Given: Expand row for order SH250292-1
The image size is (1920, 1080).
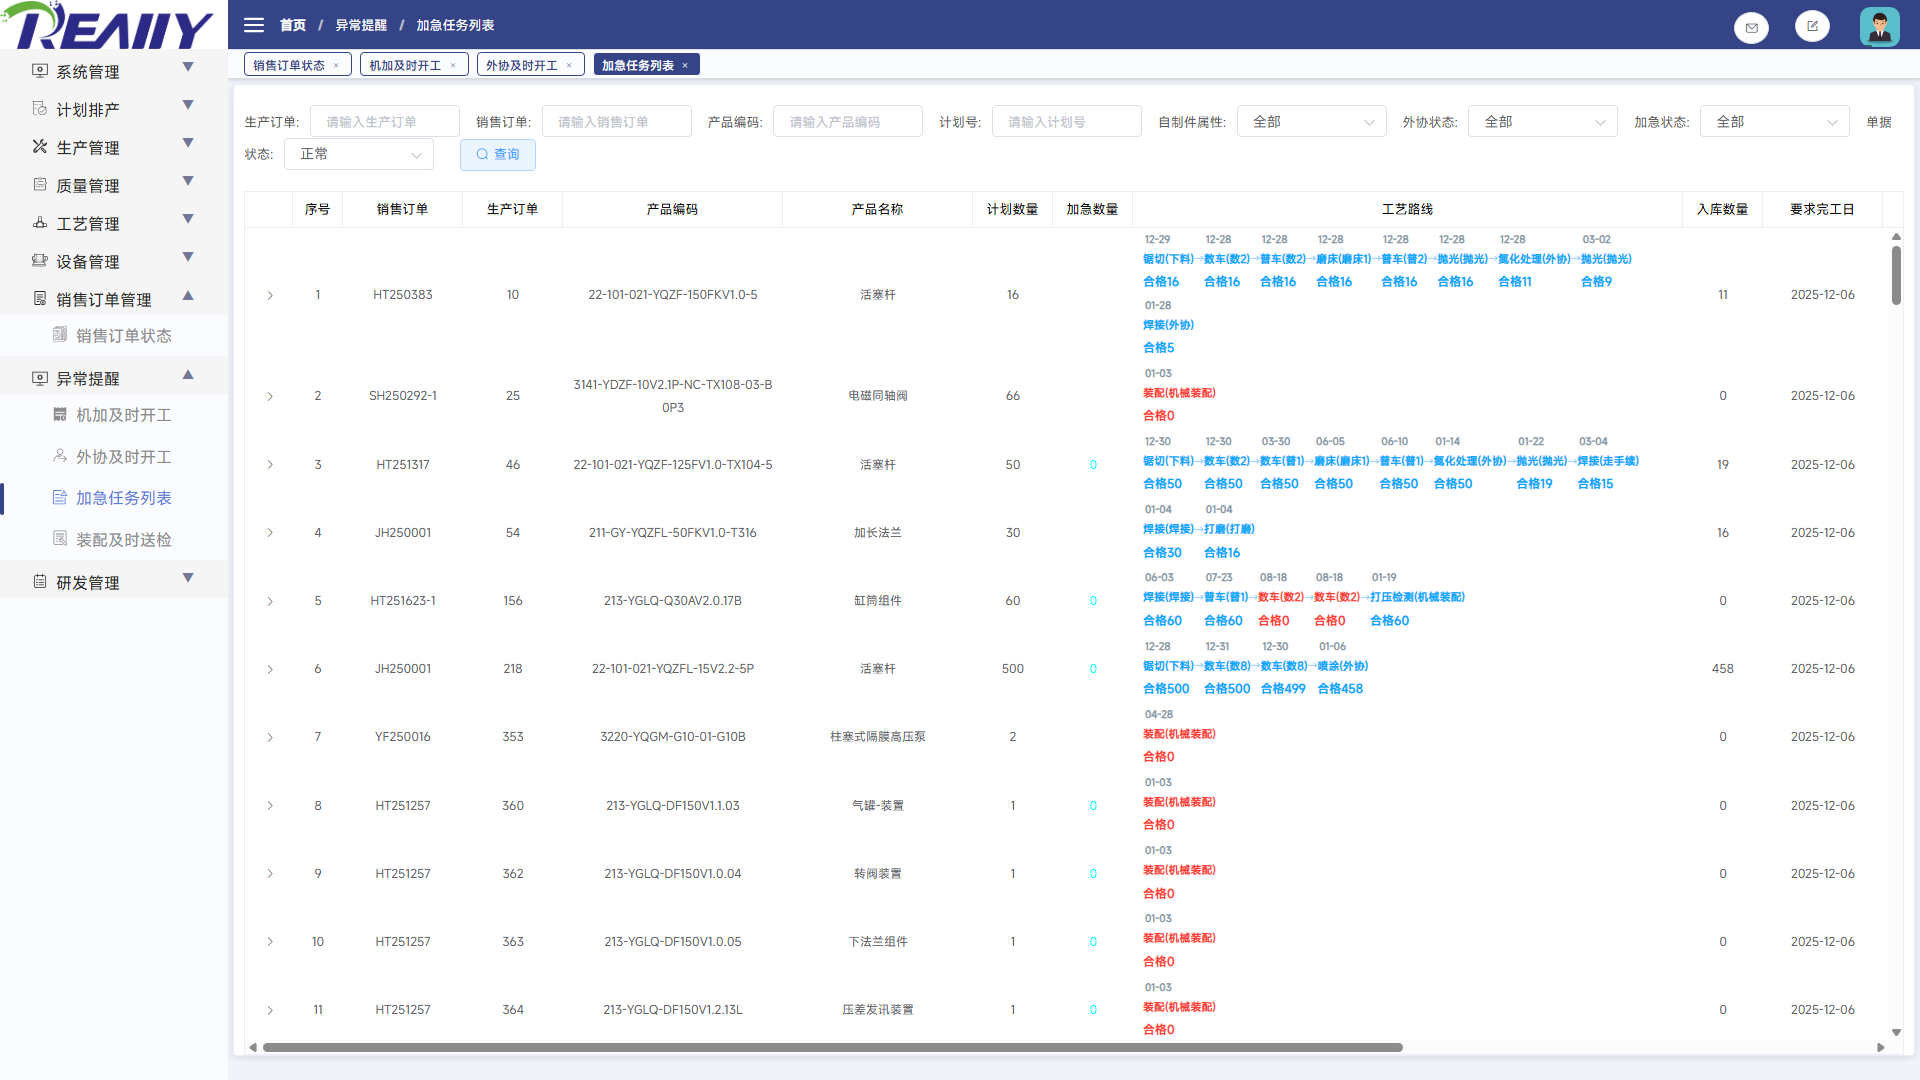Looking at the screenshot, I should click(270, 397).
